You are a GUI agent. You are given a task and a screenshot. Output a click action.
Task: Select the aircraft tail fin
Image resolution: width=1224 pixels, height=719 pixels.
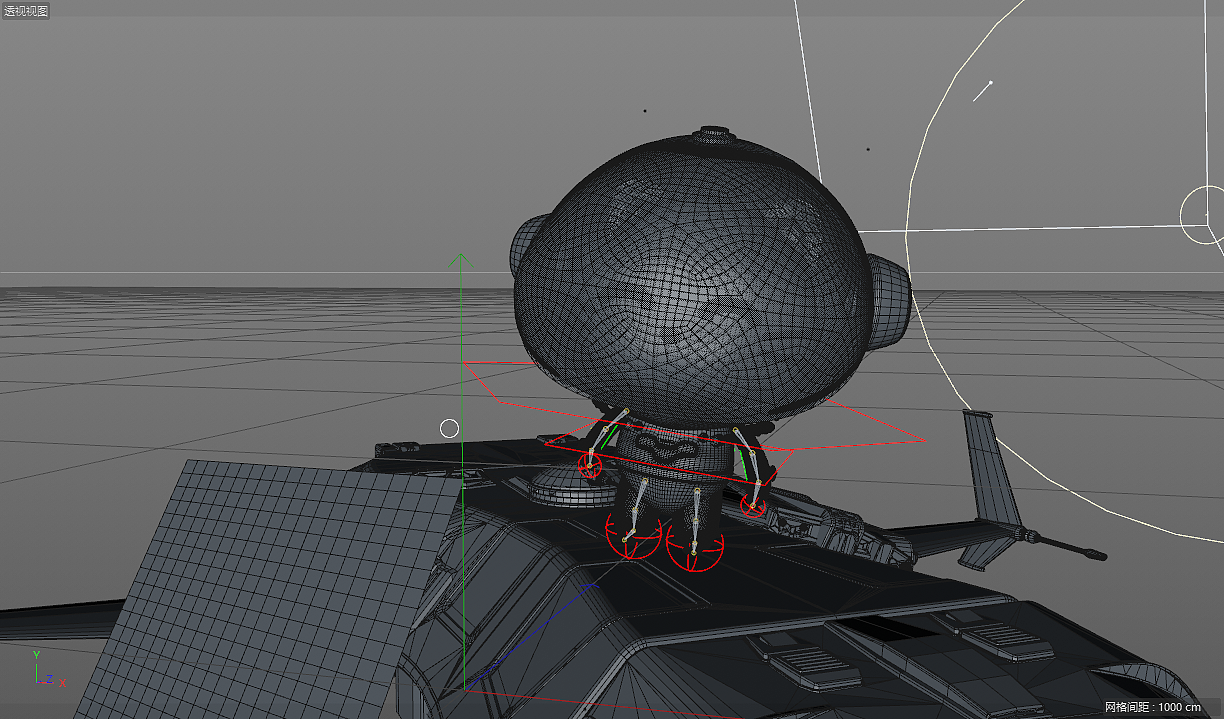pyautogui.click(x=990, y=470)
